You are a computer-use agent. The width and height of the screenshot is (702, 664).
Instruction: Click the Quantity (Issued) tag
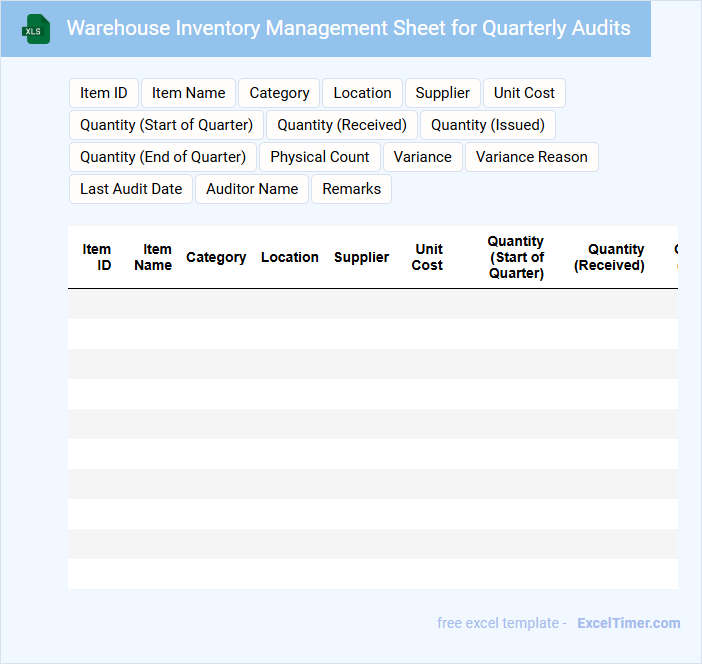[x=488, y=125]
